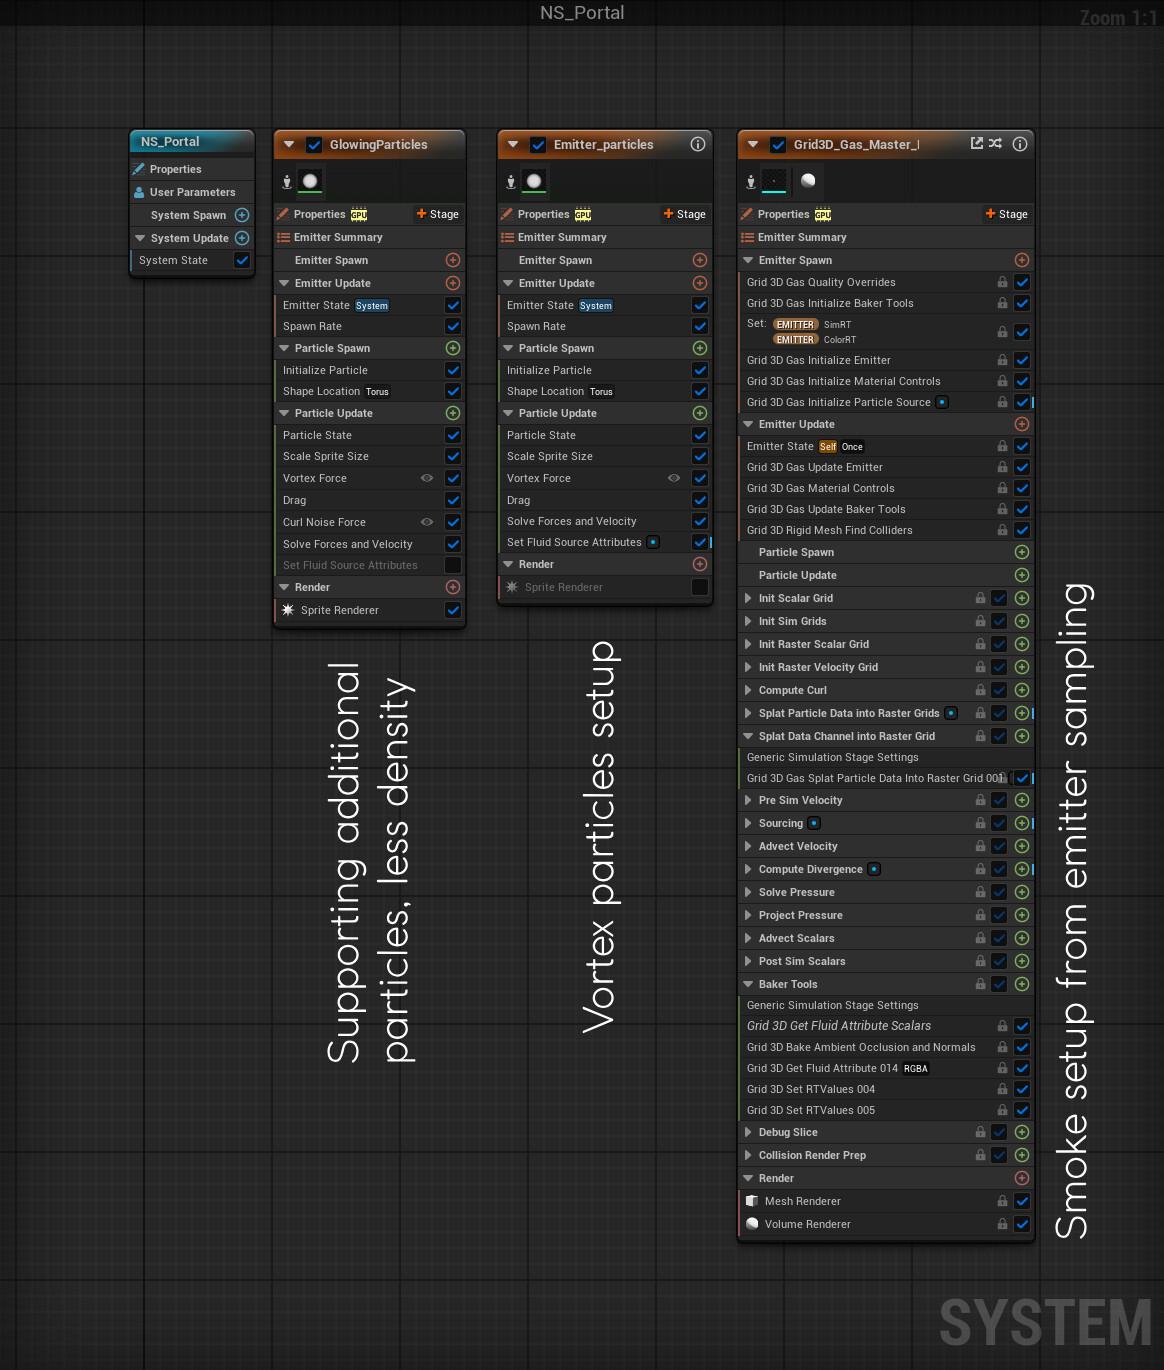Screen dimensions: 1164x1370
Task: Disable the Grid3D_Gas_Master emitter checkbox
Action: 778,145
